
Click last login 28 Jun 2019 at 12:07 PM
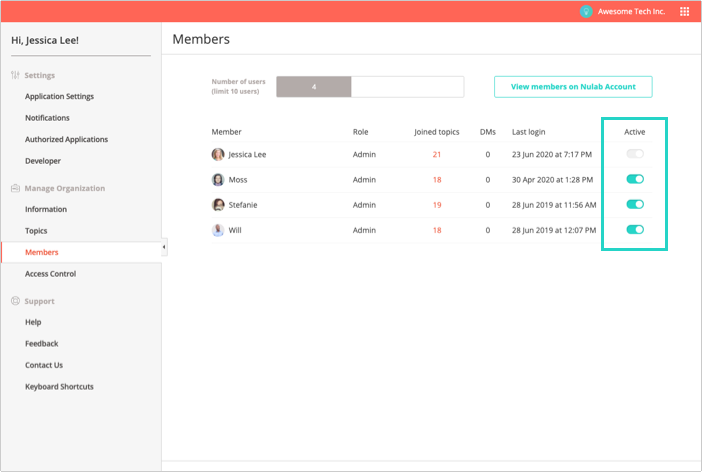[x=554, y=230]
